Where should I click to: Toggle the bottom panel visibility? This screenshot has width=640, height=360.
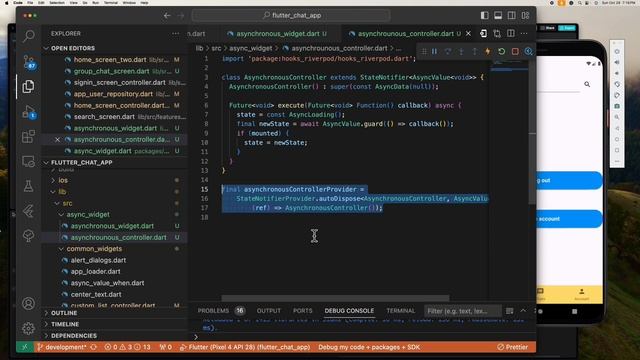tap(498, 15)
